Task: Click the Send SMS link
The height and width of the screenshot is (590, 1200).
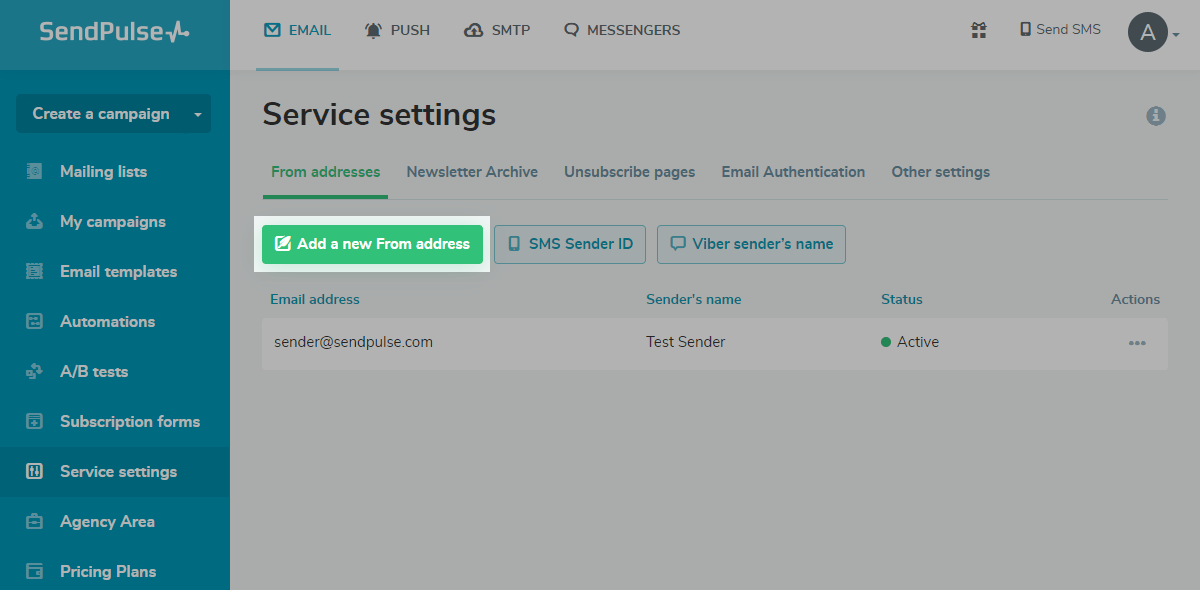Action: tap(1059, 30)
